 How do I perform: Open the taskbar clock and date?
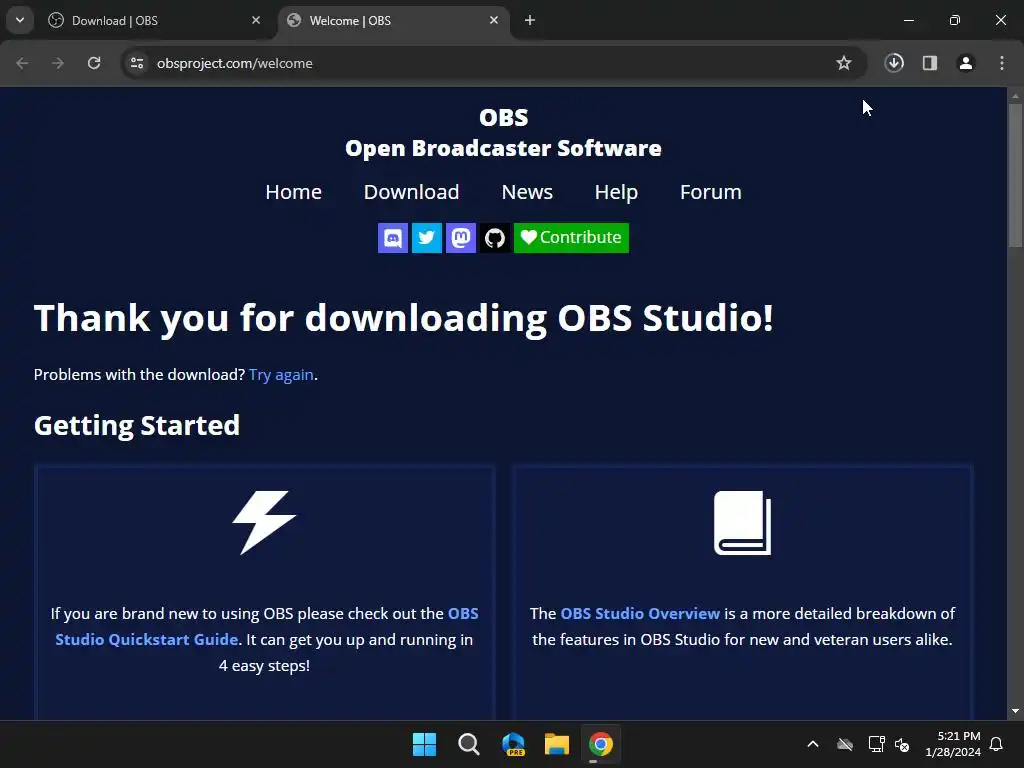click(953, 744)
